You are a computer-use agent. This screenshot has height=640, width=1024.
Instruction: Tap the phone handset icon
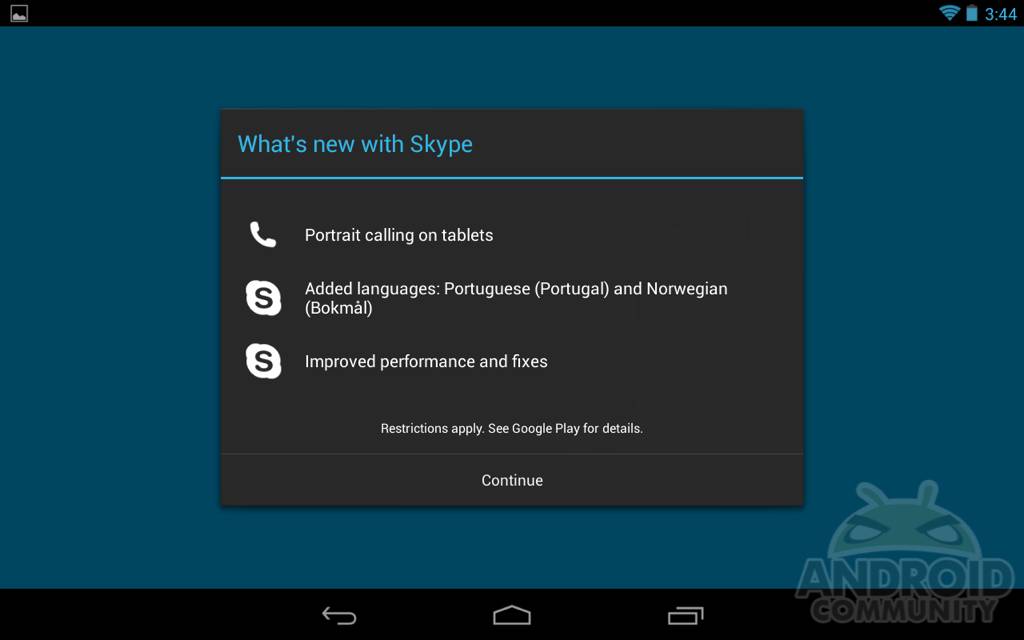(263, 234)
